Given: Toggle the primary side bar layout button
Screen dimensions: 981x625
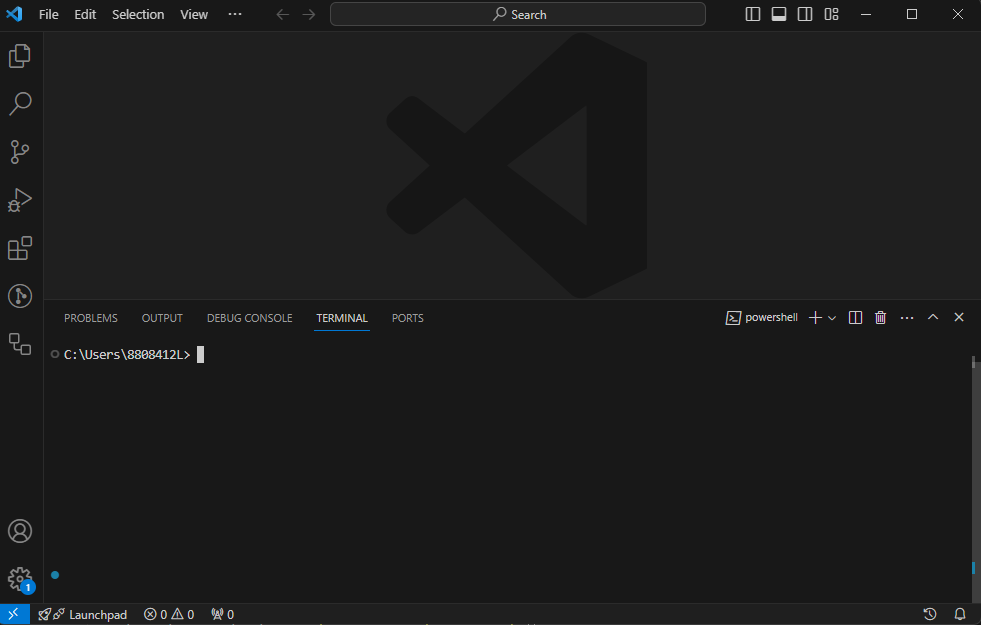Looking at the screenshot, I should point(753,14).
